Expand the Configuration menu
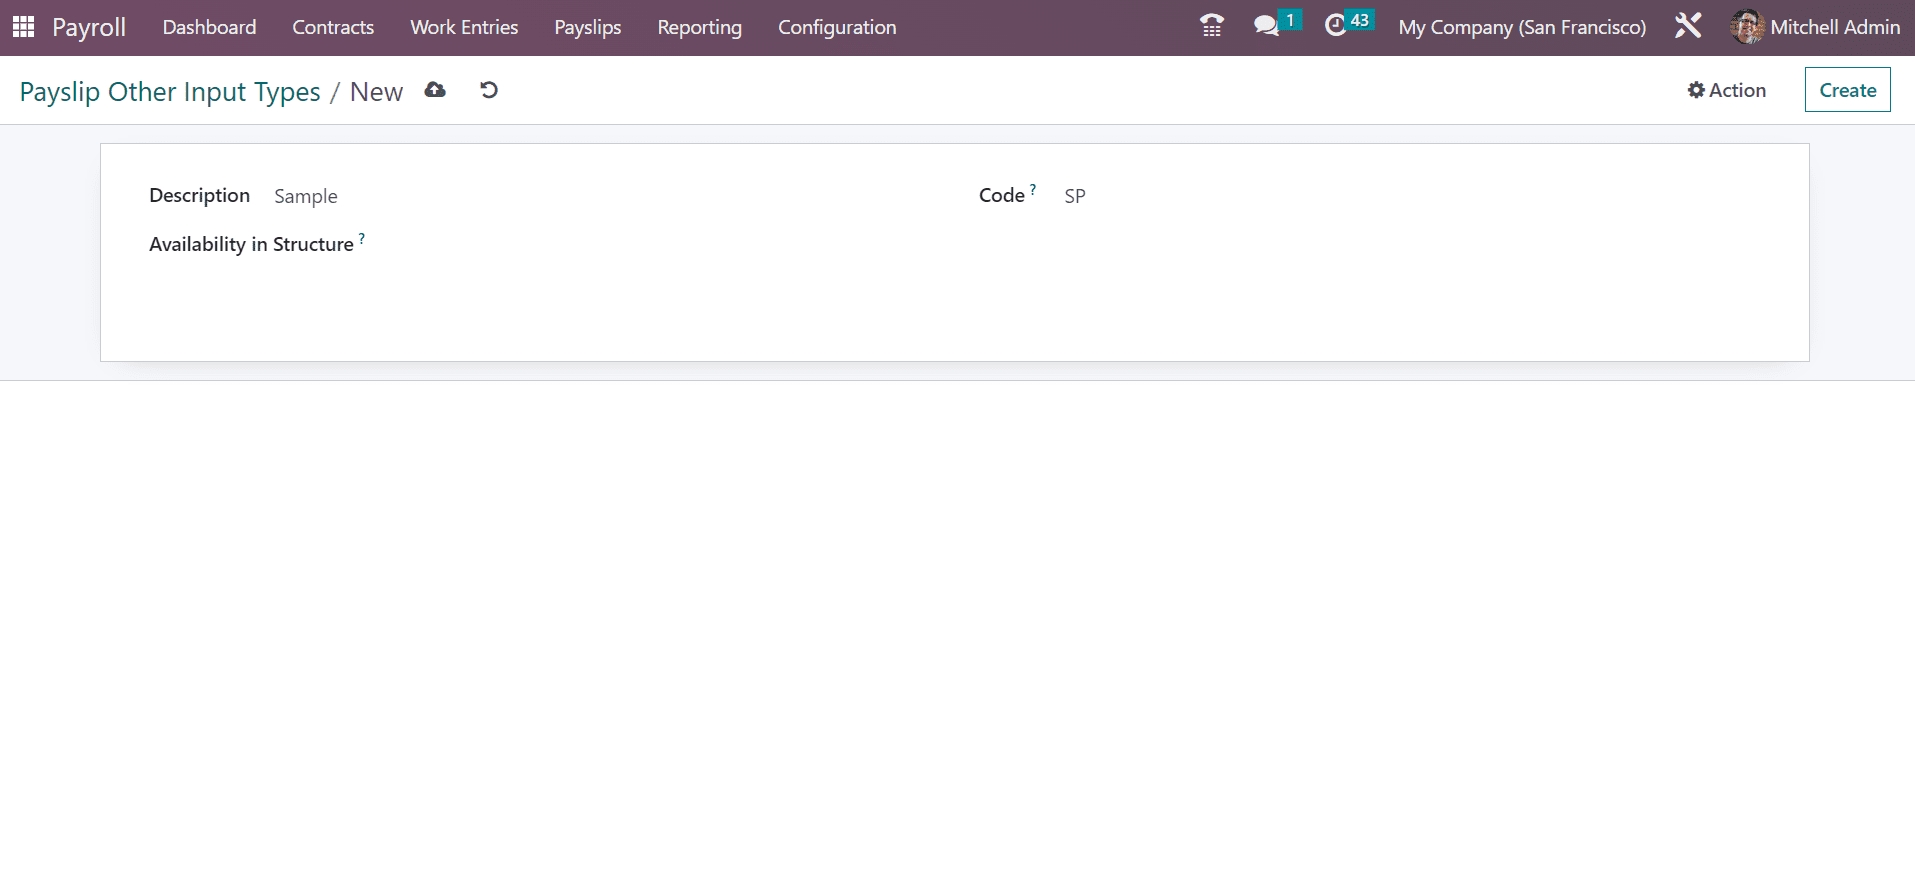 [x=837, y=27]
